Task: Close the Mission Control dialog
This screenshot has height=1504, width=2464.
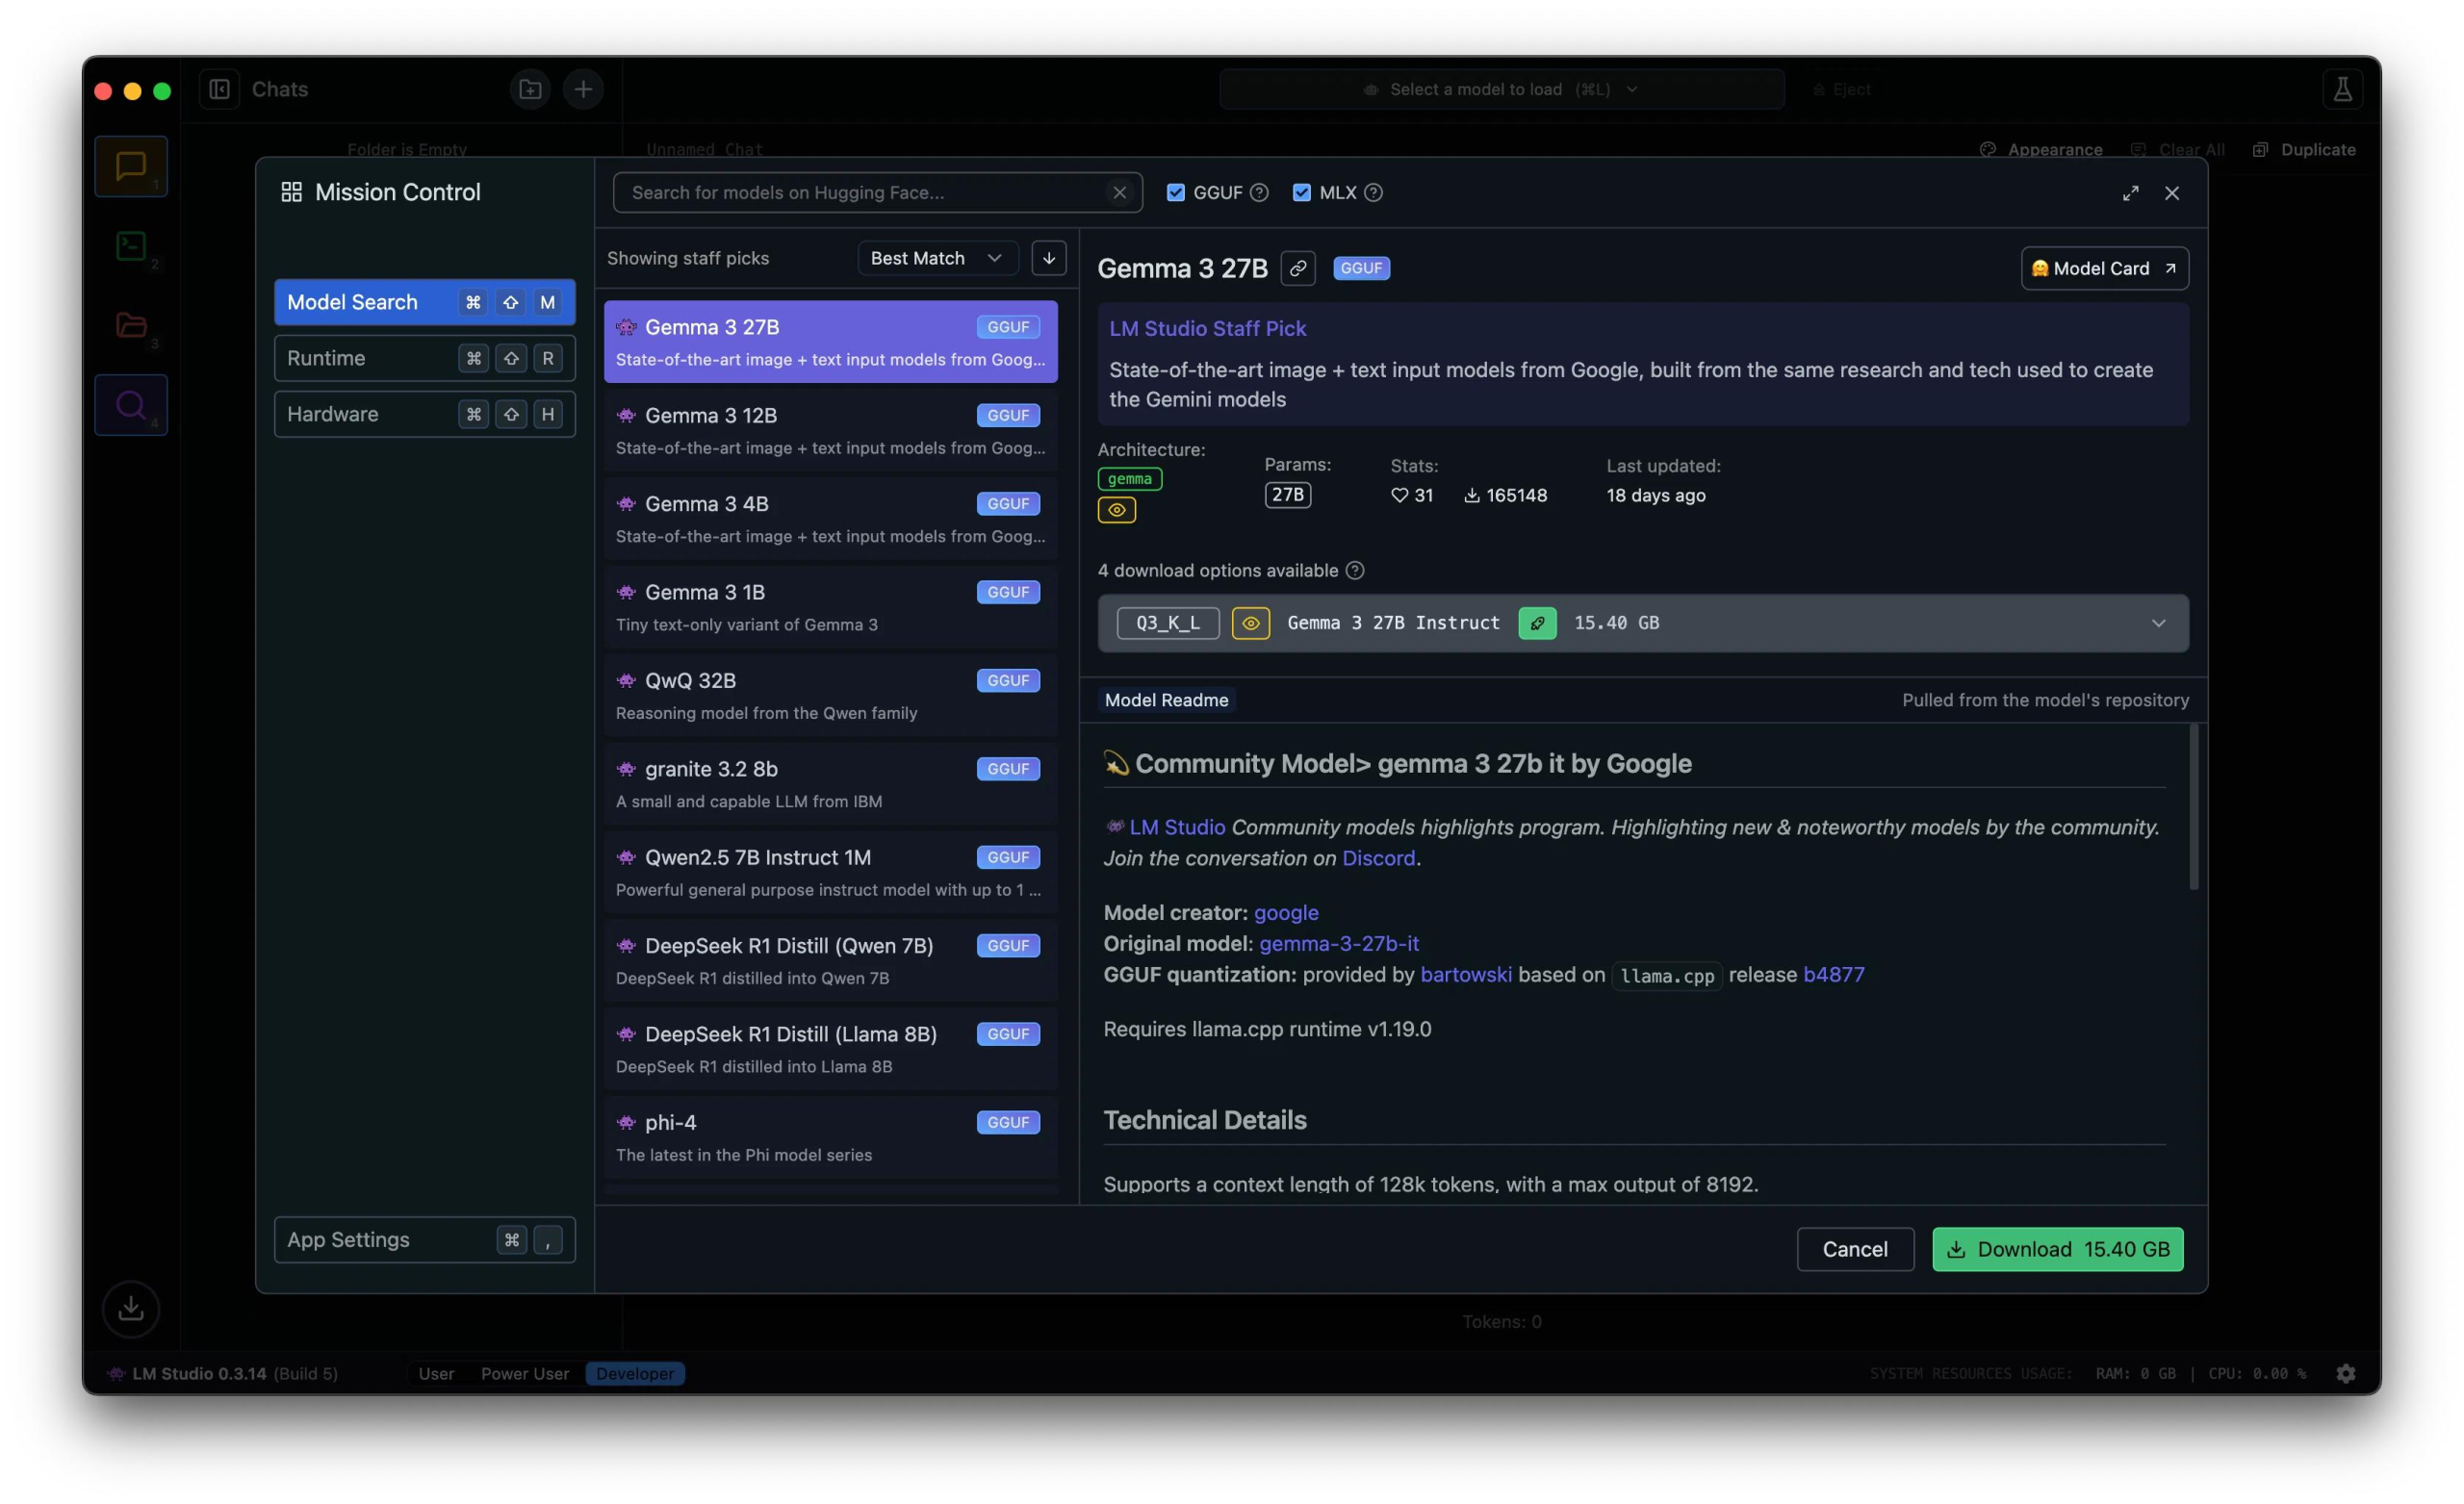Action: point(2171,193)
